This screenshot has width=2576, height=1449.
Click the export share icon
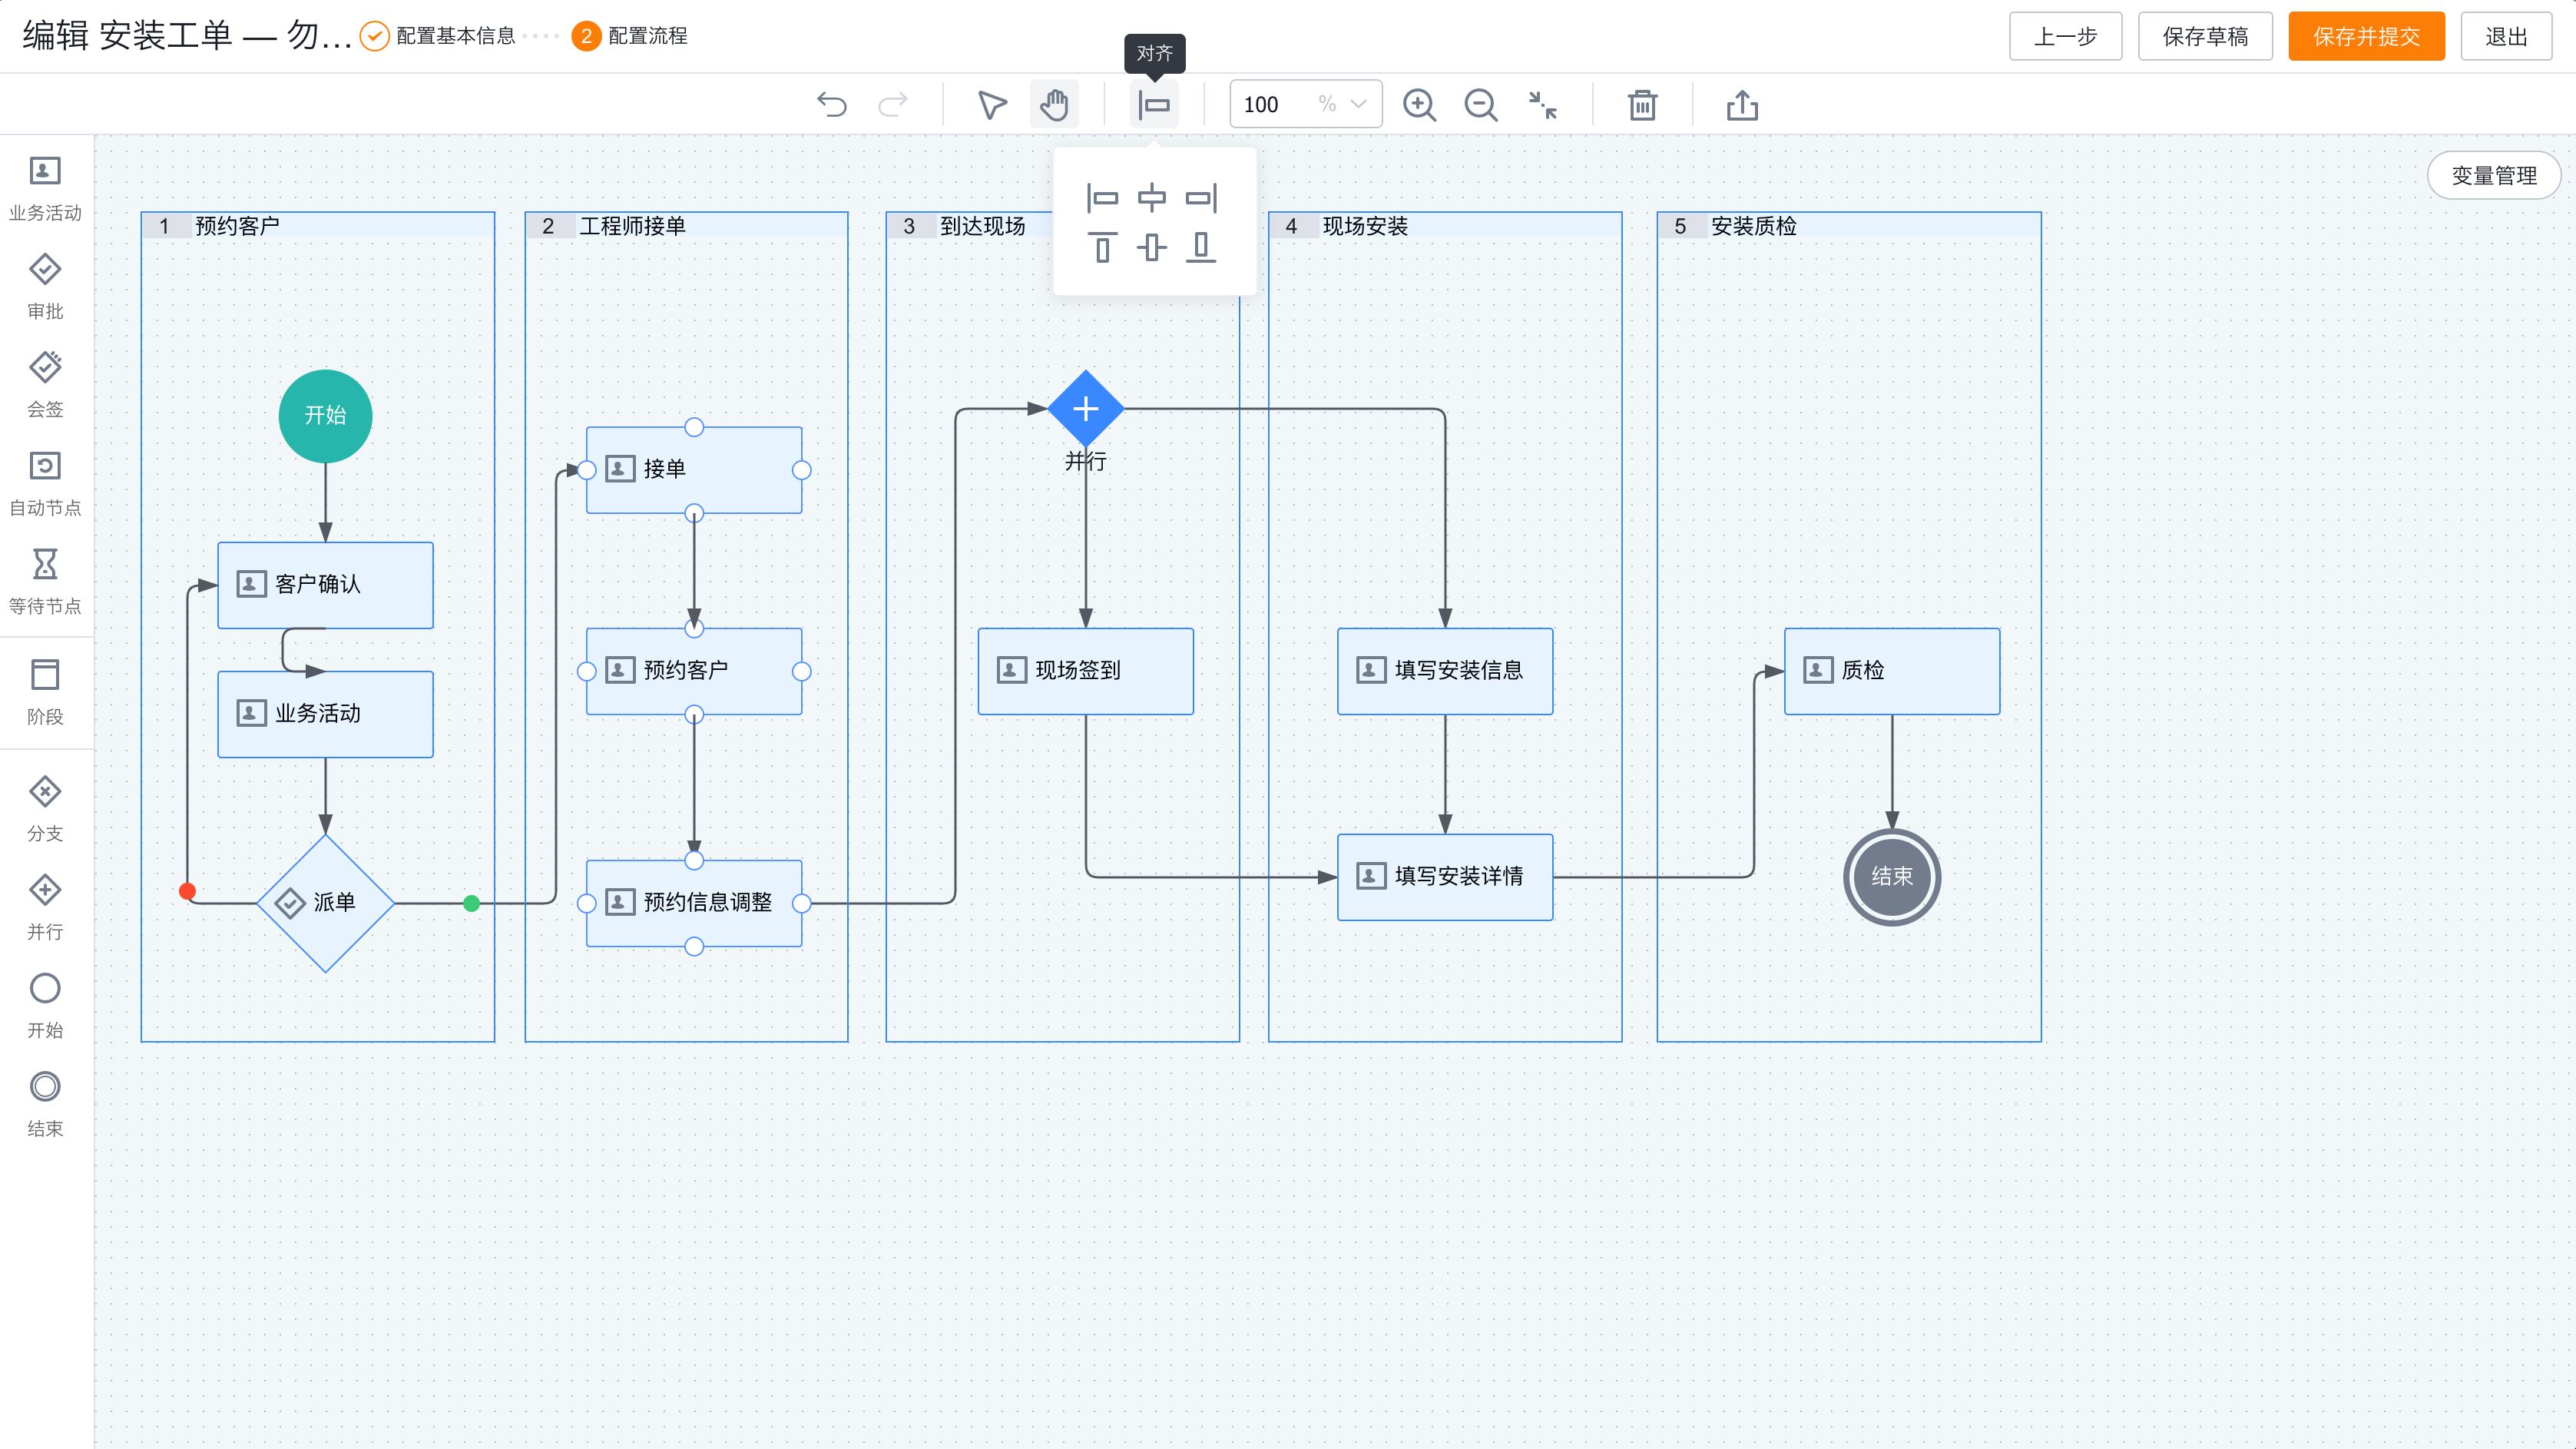point(1742,105)
